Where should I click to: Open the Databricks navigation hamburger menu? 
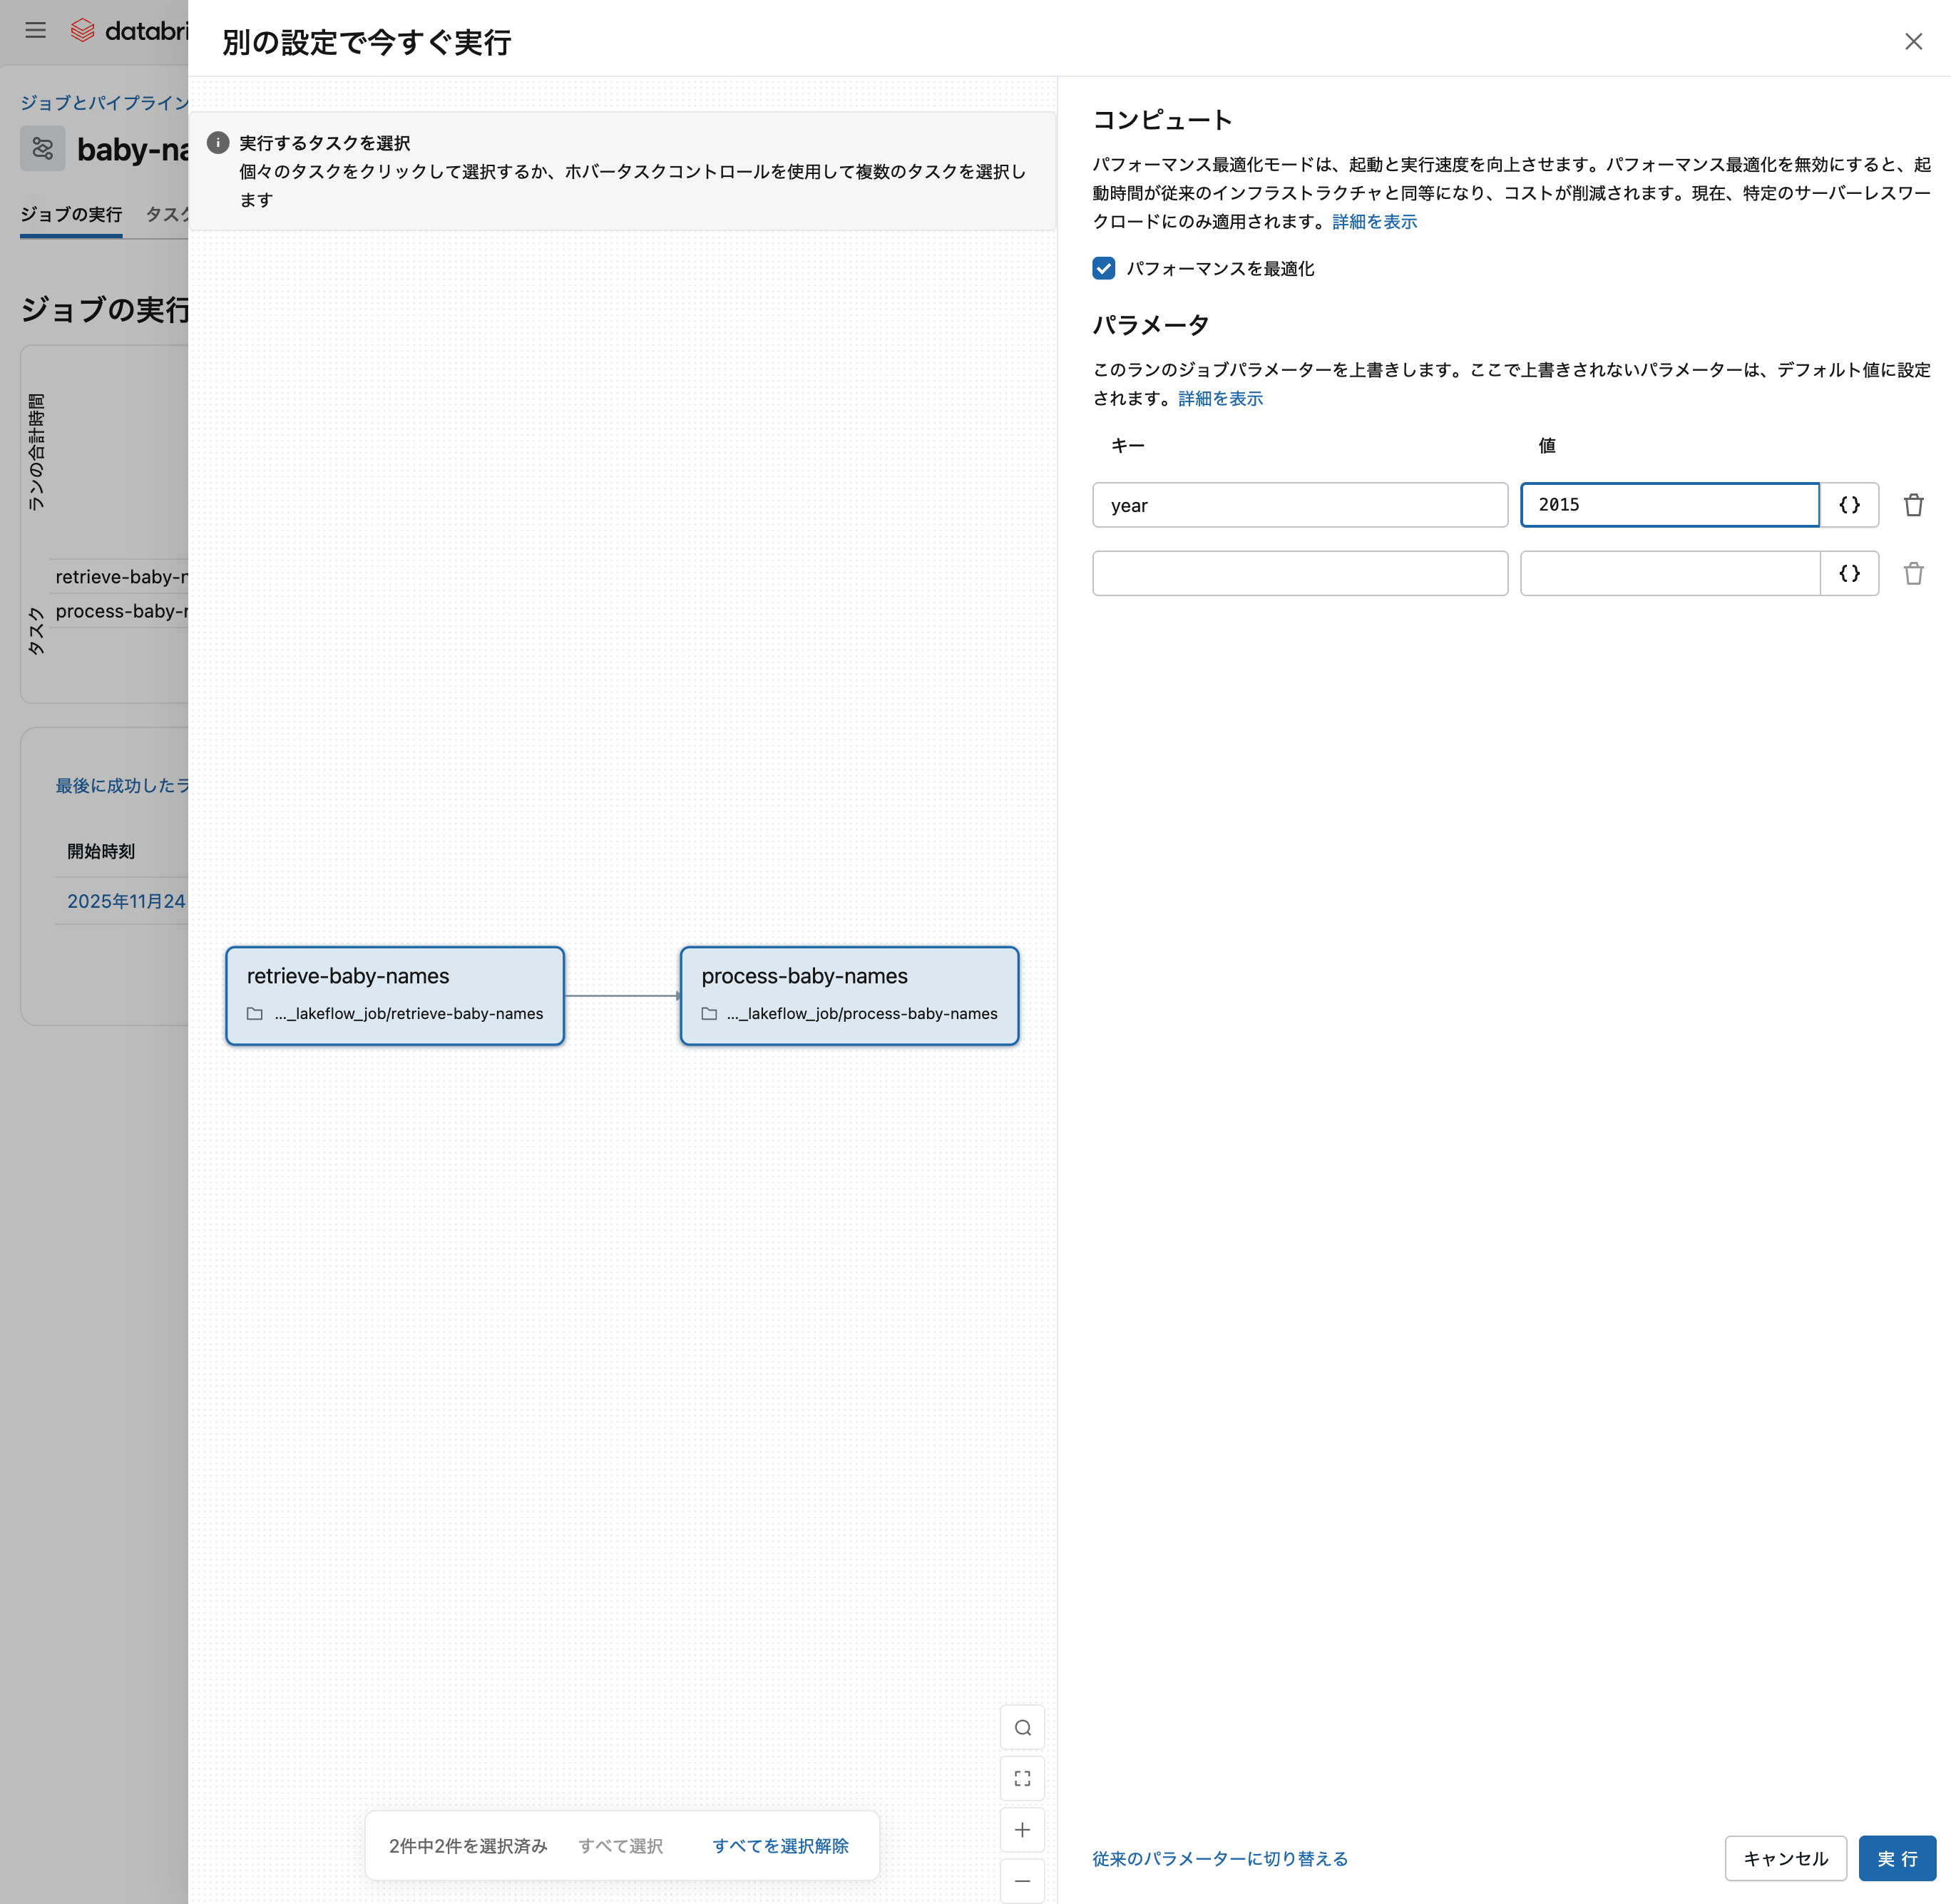(35, 30)
